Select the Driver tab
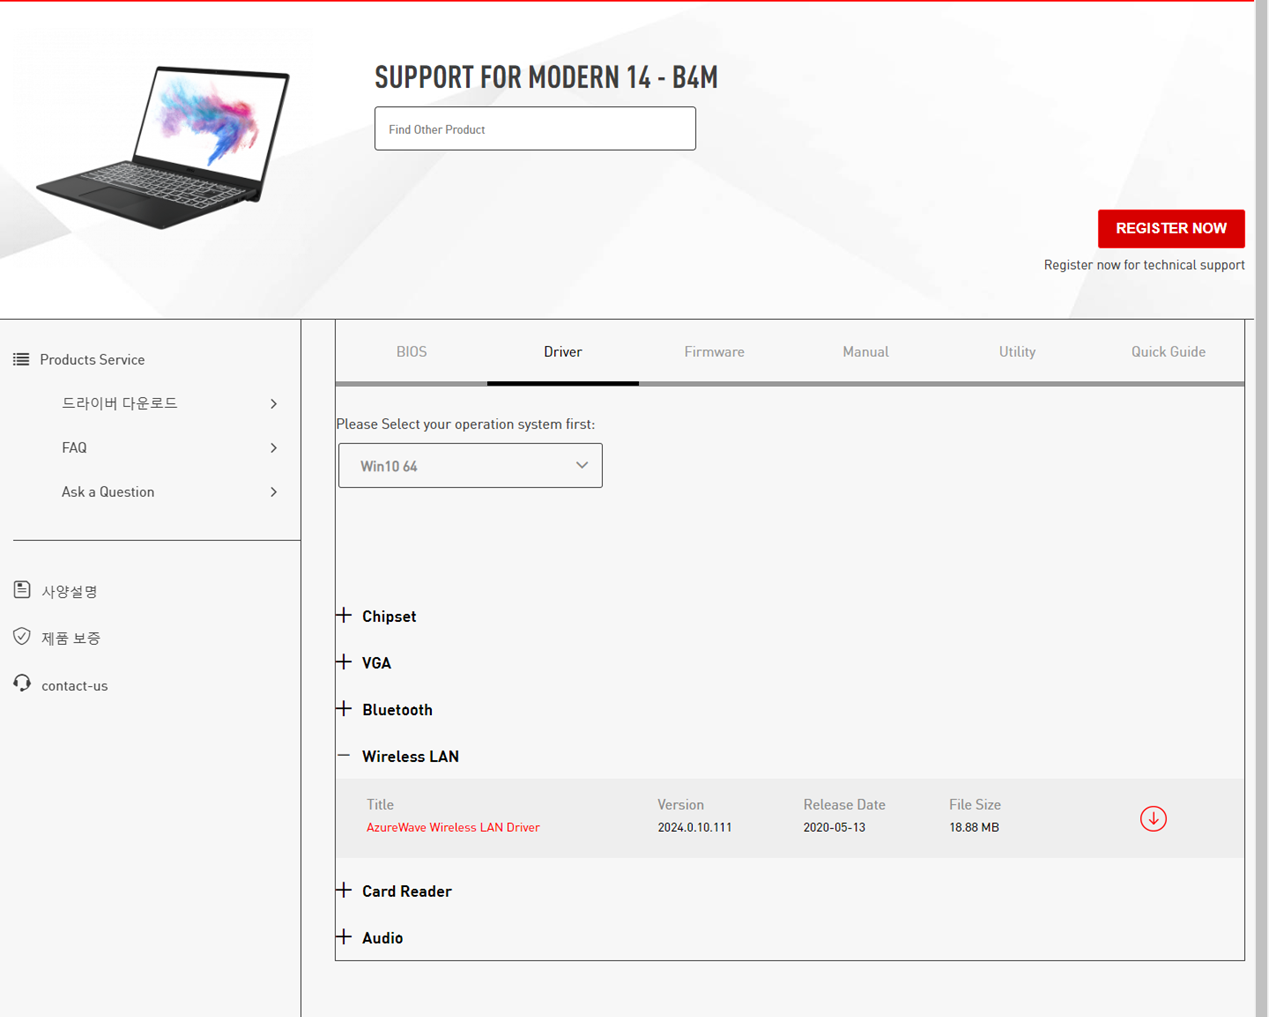 click(x=563, y=352)
